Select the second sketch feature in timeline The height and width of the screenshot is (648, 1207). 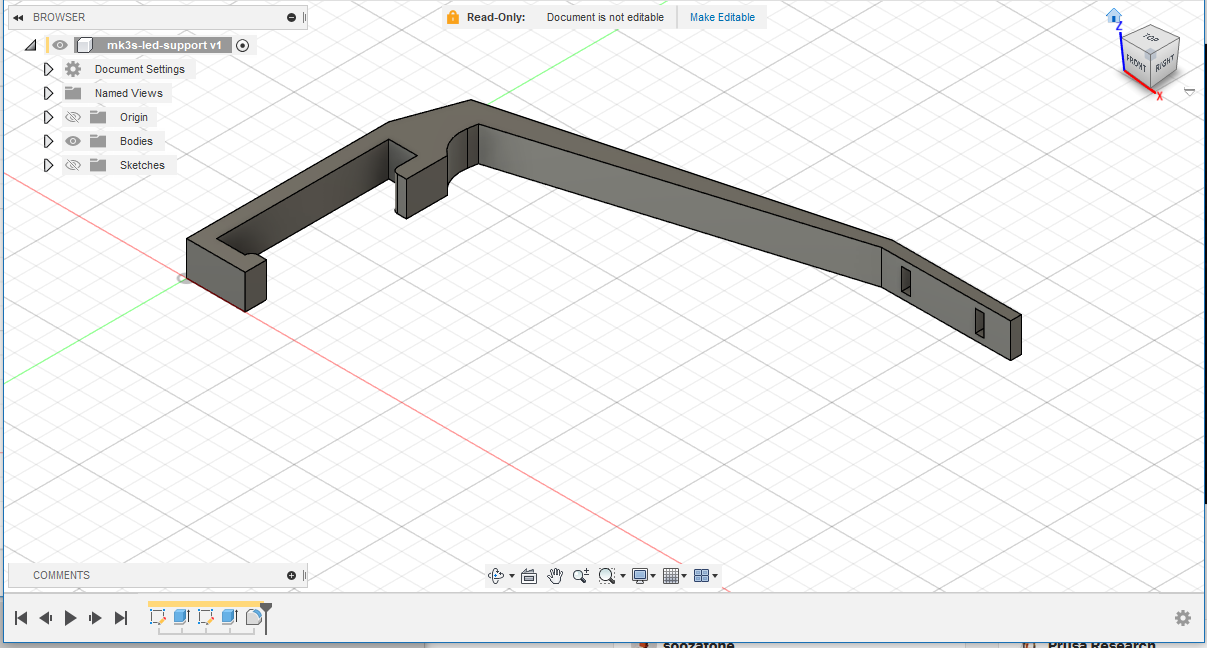tap(206, 617)
